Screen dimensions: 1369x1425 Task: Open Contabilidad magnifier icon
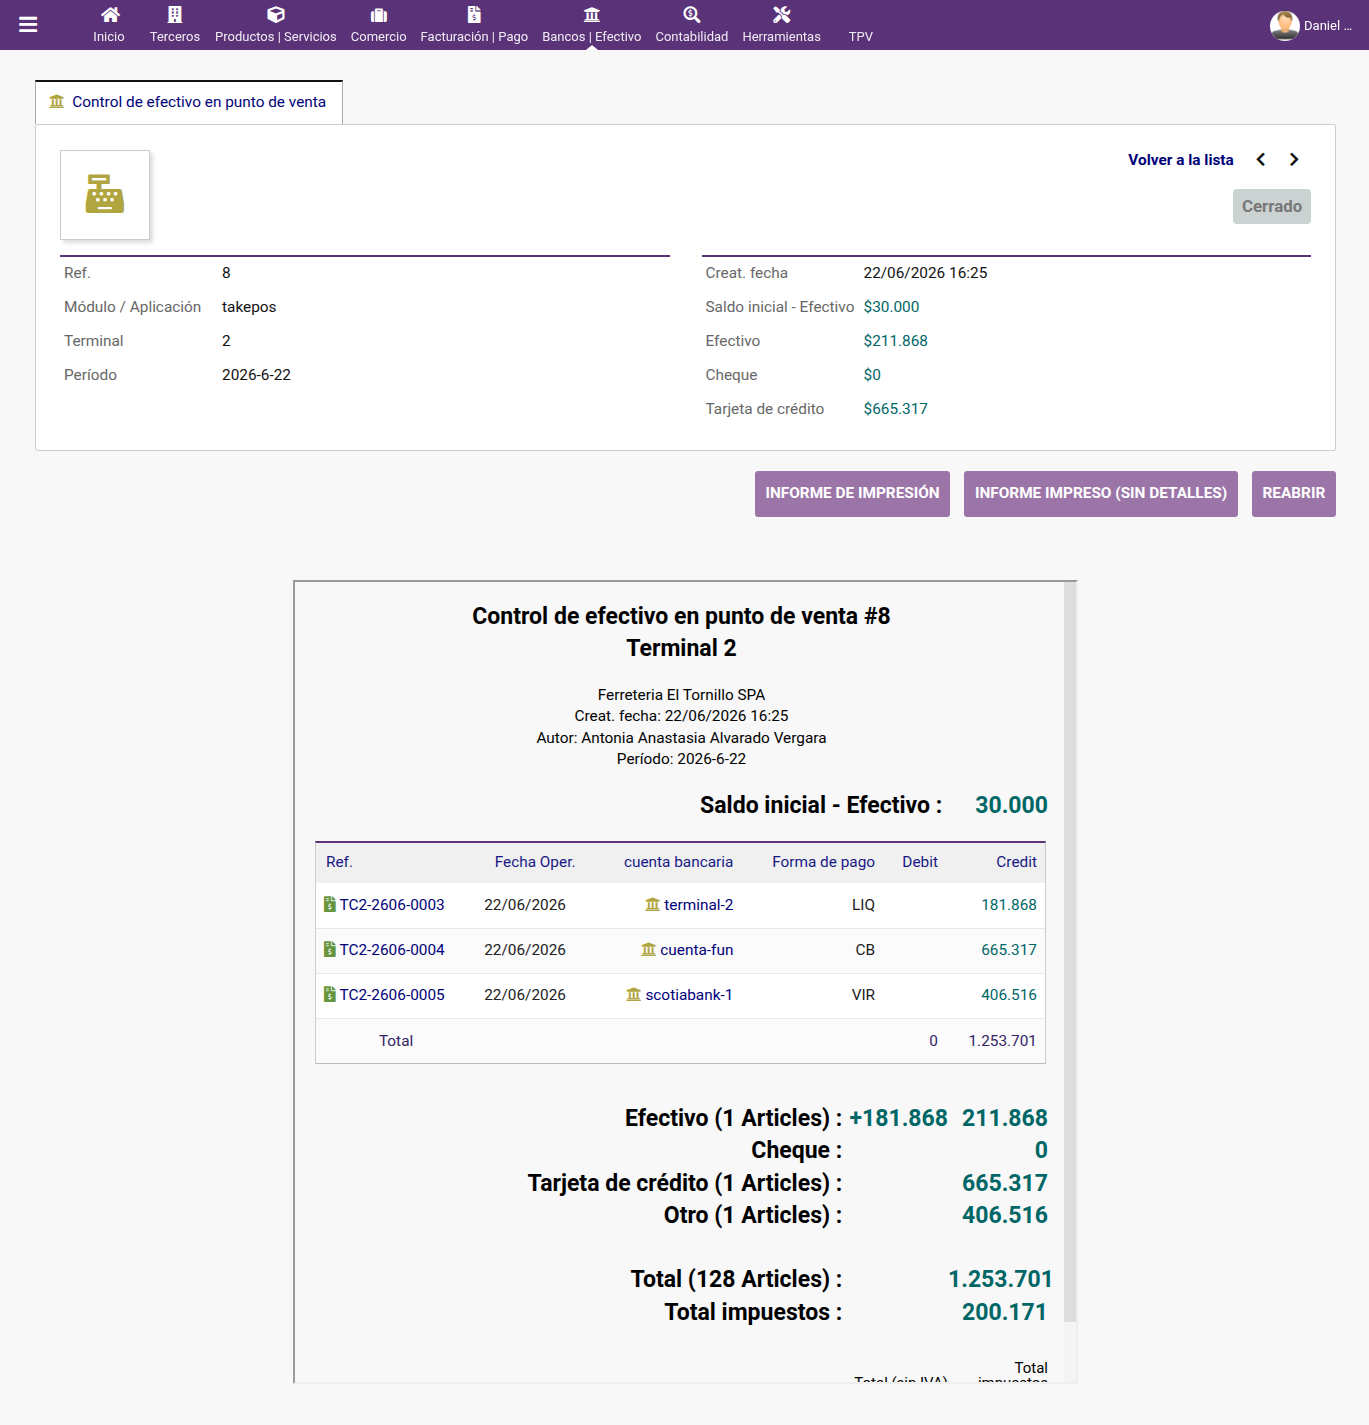click(x=692, y=14)
